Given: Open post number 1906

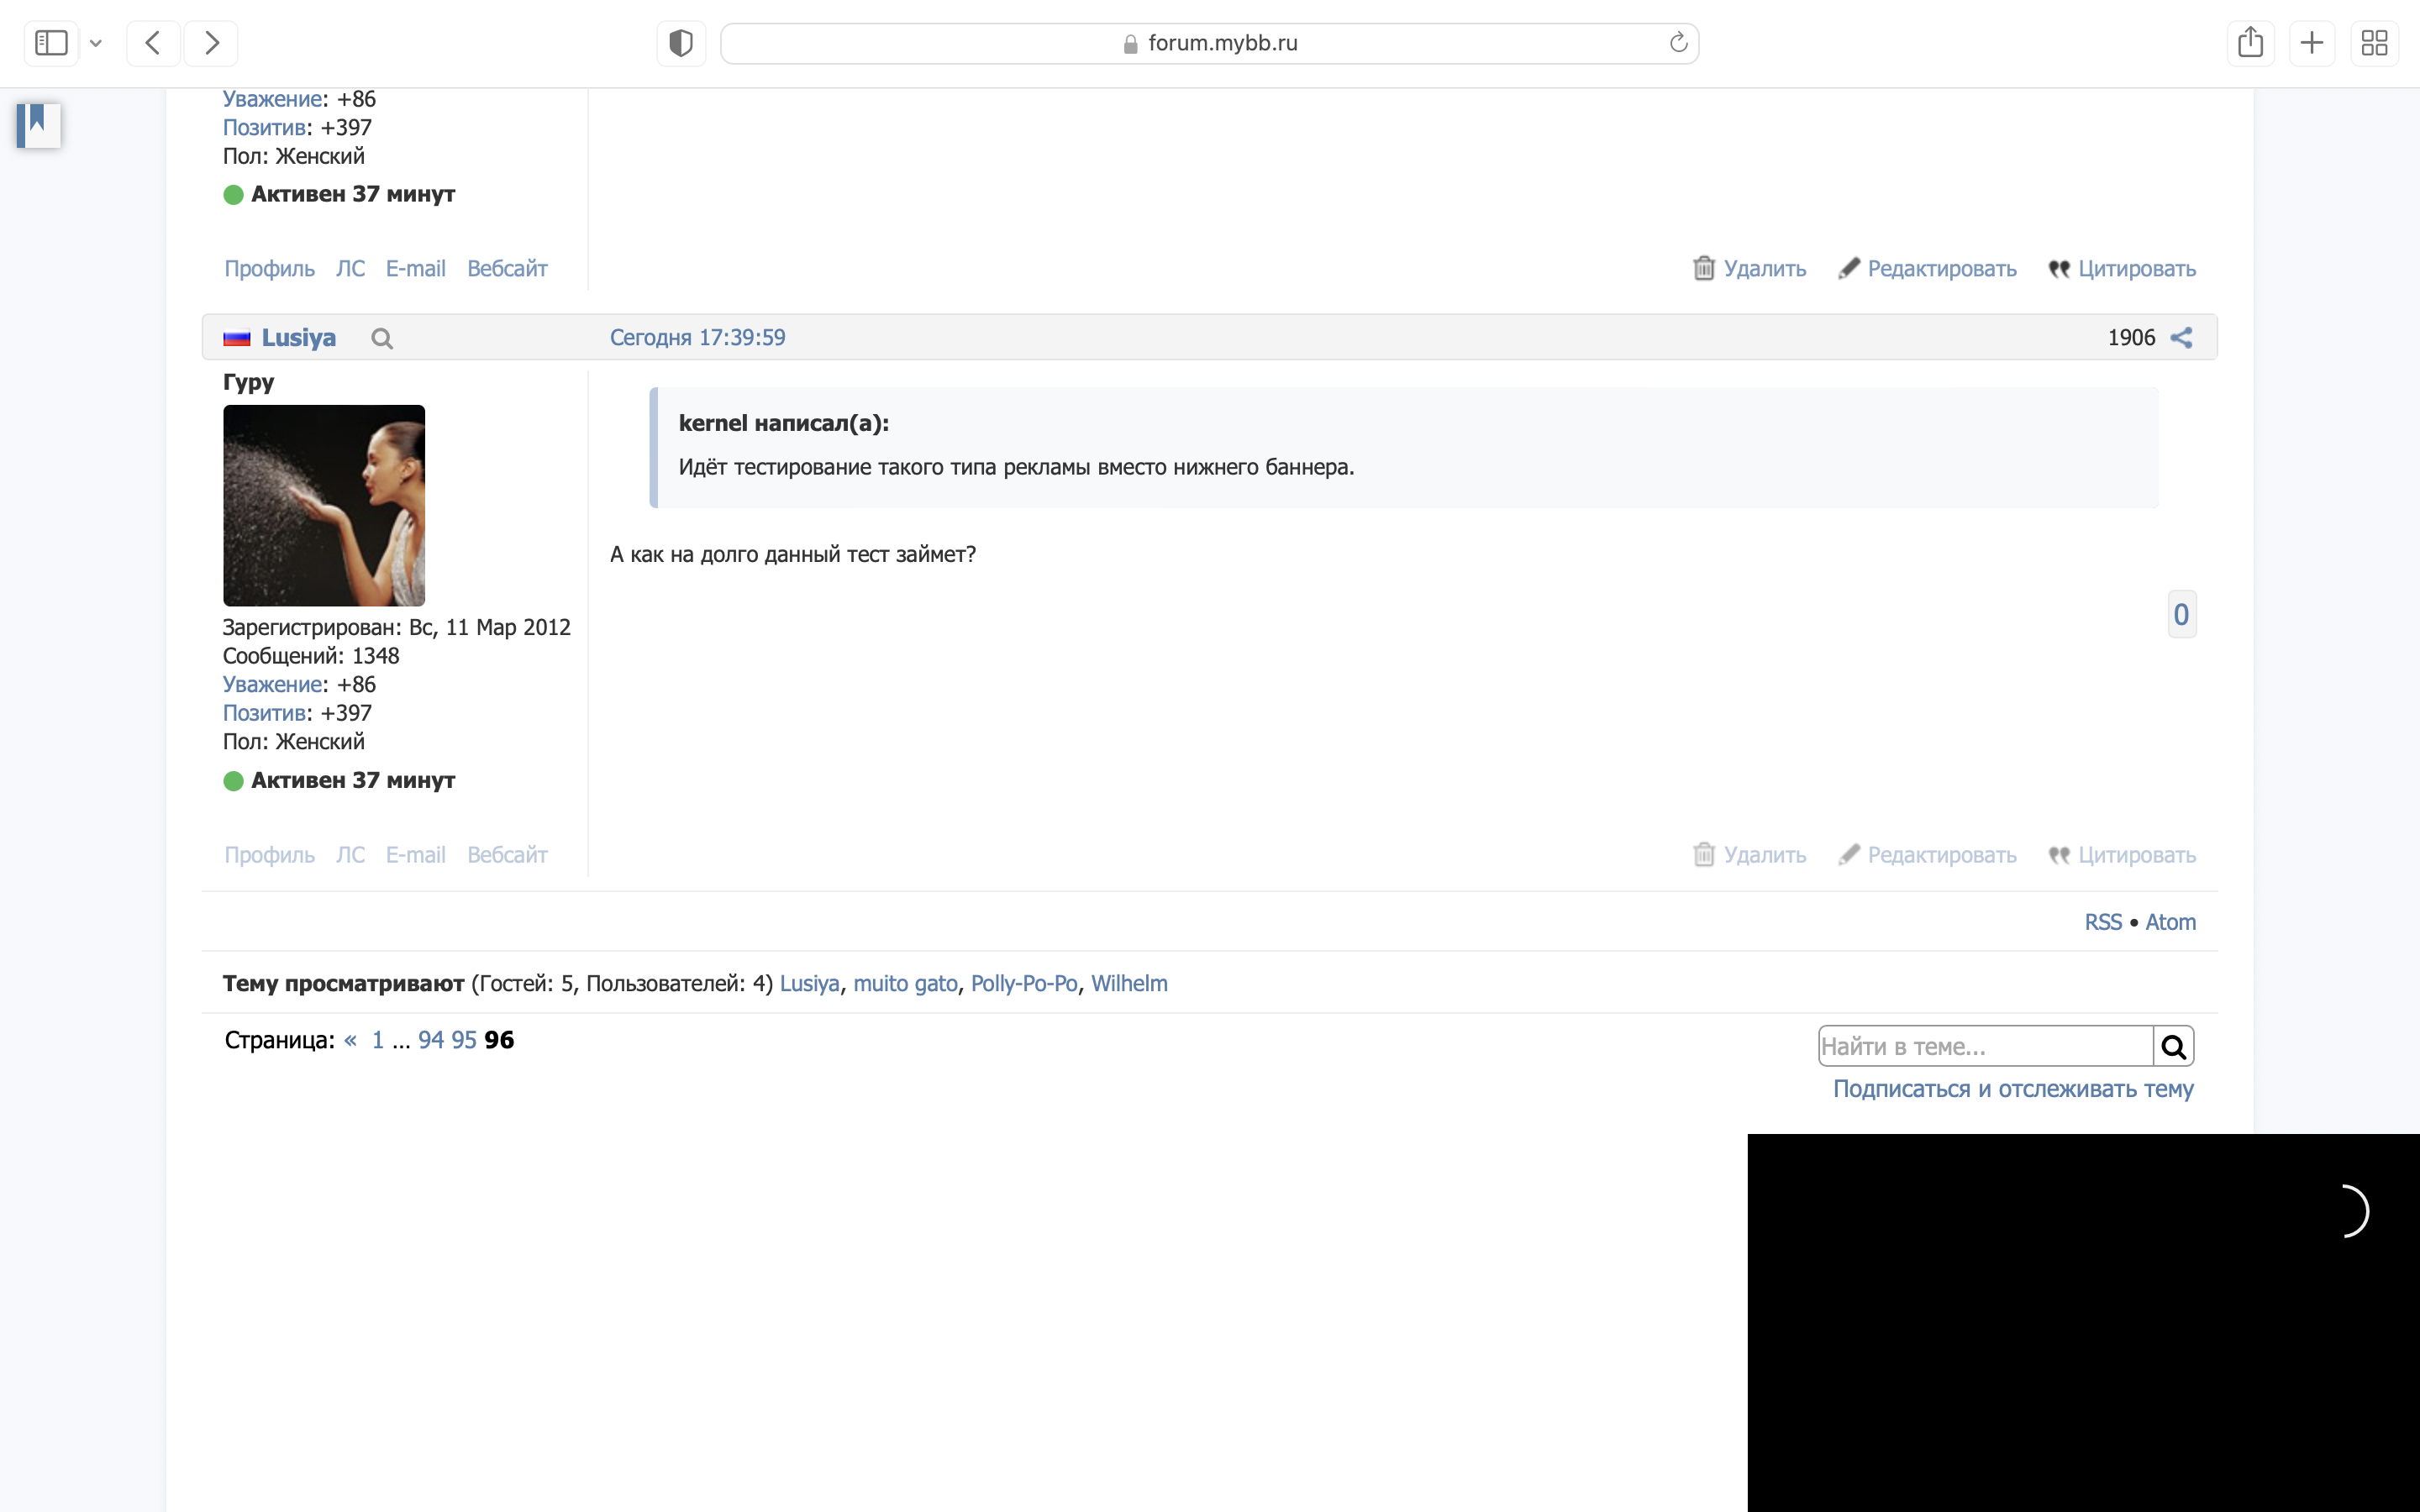Looking at the screenshot, I should point(2131,338).
